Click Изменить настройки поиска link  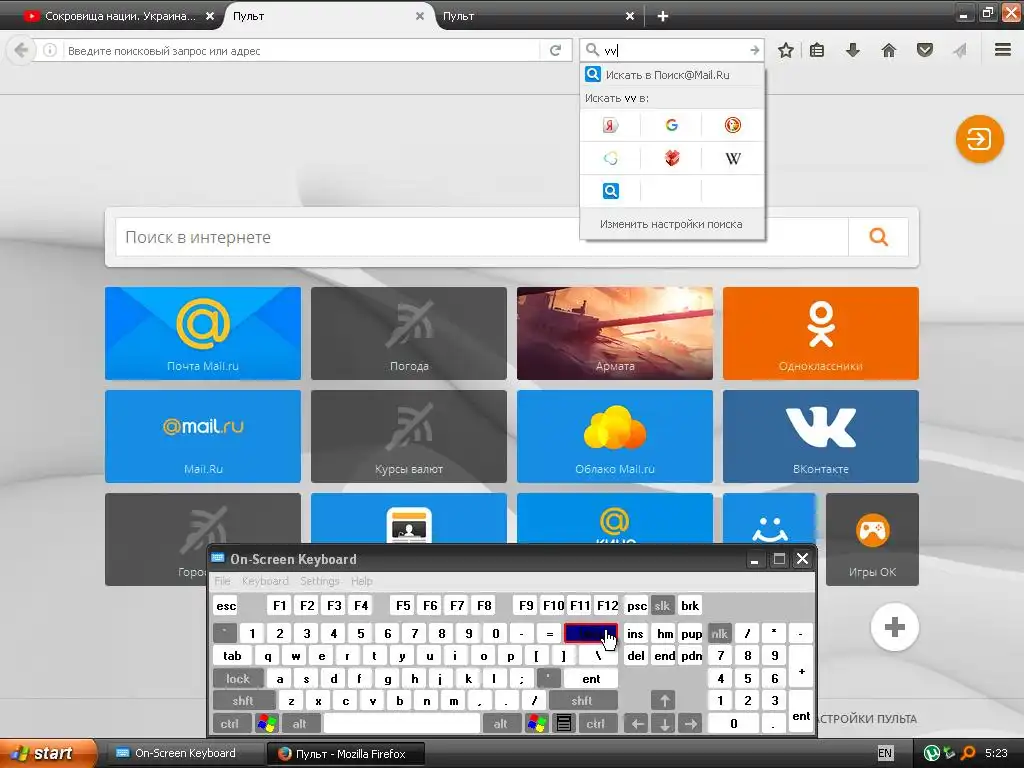point(671,224)
